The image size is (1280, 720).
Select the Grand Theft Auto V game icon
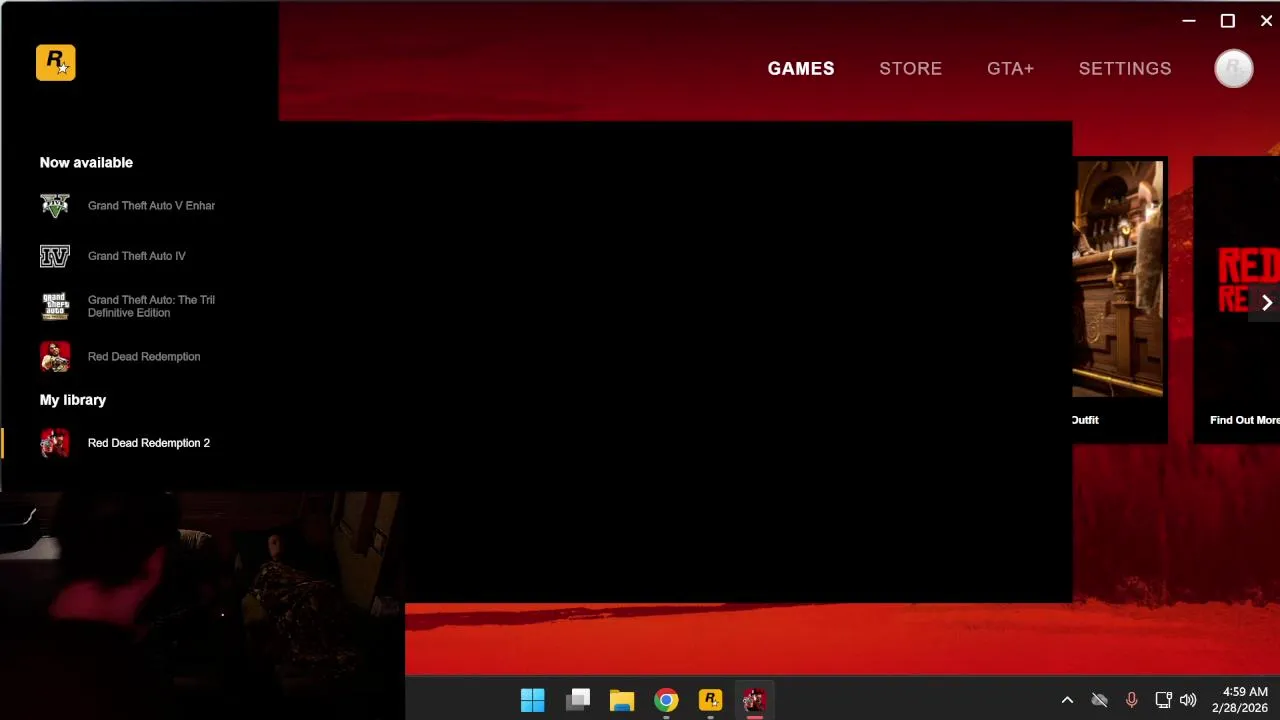pos(55,206)
